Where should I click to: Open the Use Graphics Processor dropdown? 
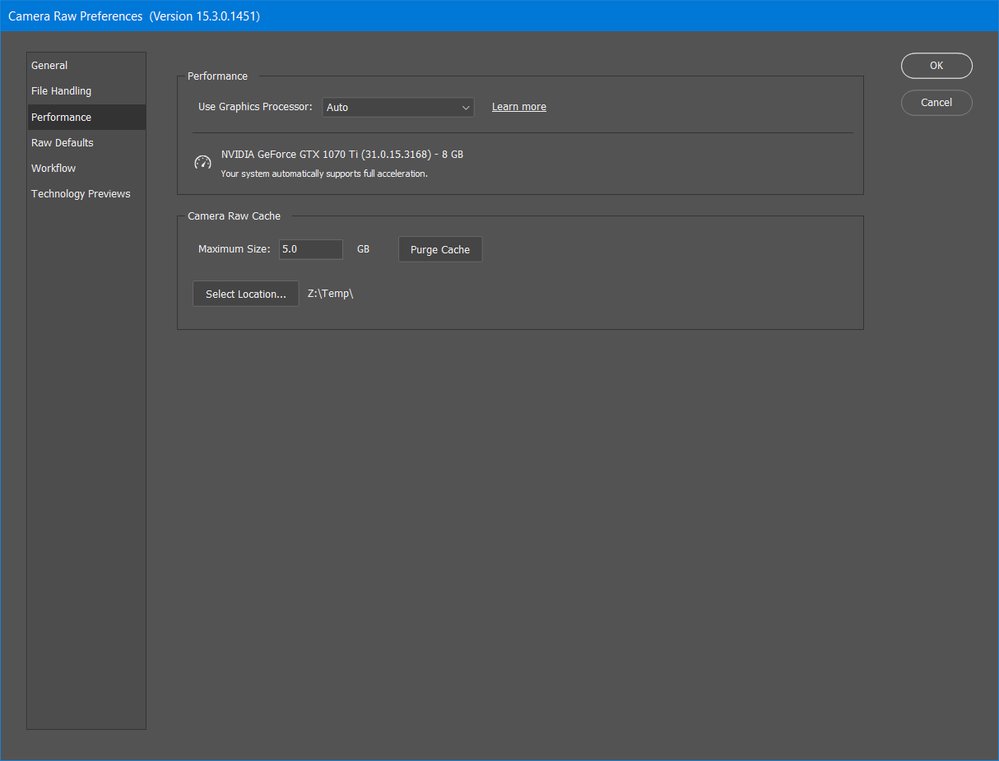(x=398, y=107)
